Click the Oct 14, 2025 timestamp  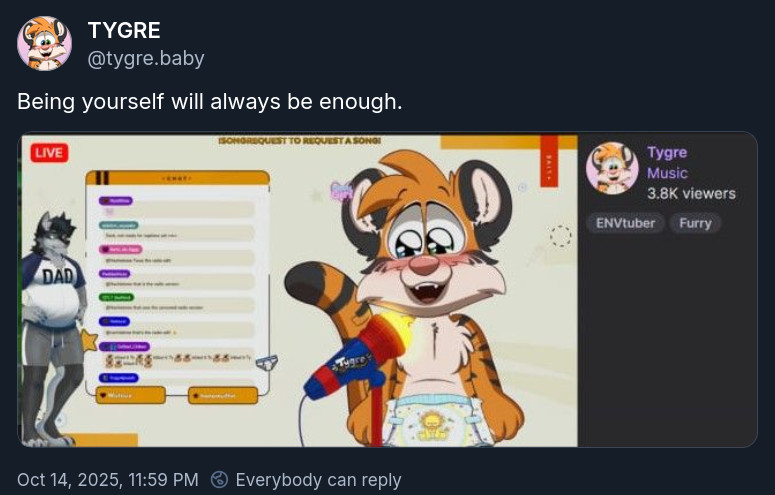(x=108, y=480)
